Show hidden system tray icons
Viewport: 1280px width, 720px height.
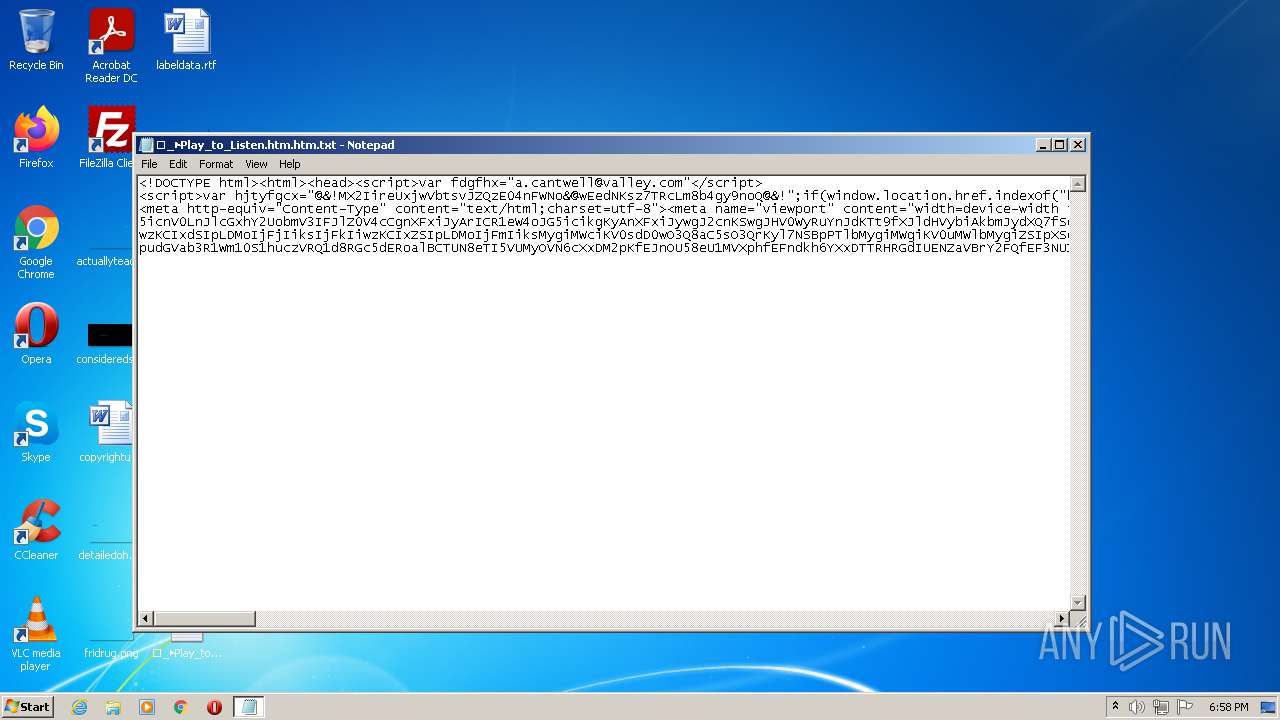(1115, 707)
